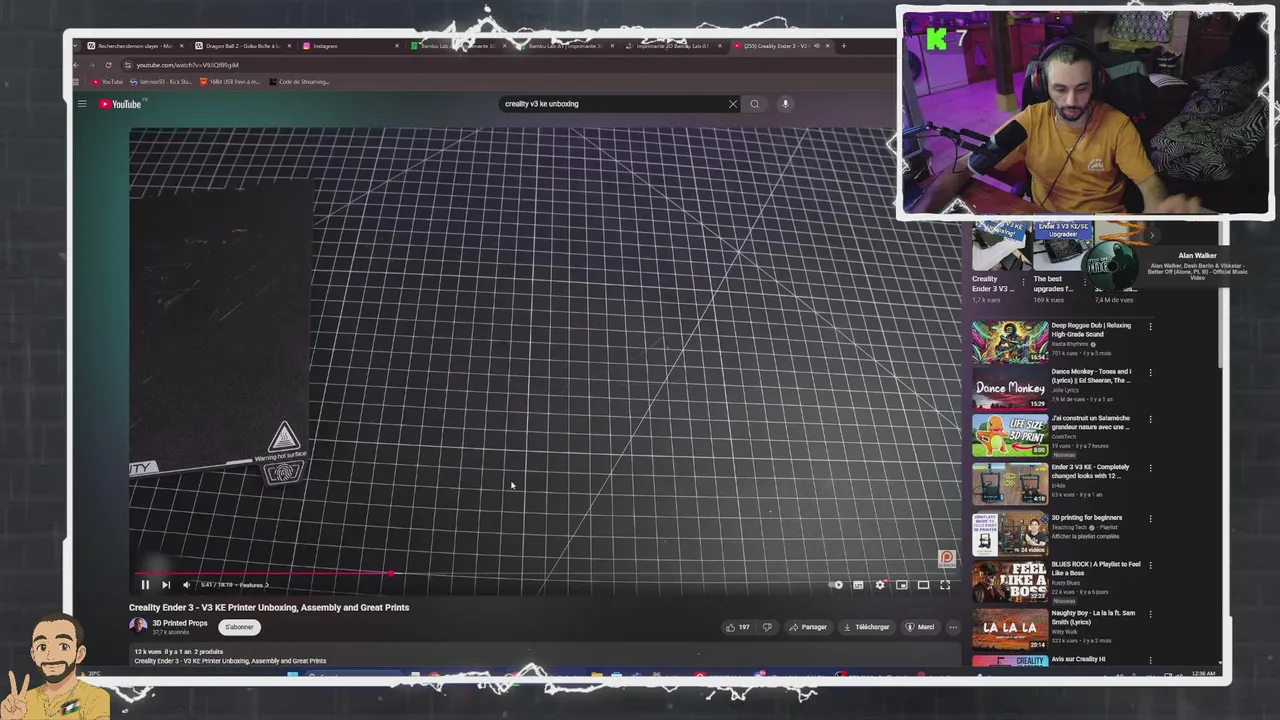Viewport: 1280px width, 720px height.
Task: Open player settings gear
Action: (x=880, y=585)
